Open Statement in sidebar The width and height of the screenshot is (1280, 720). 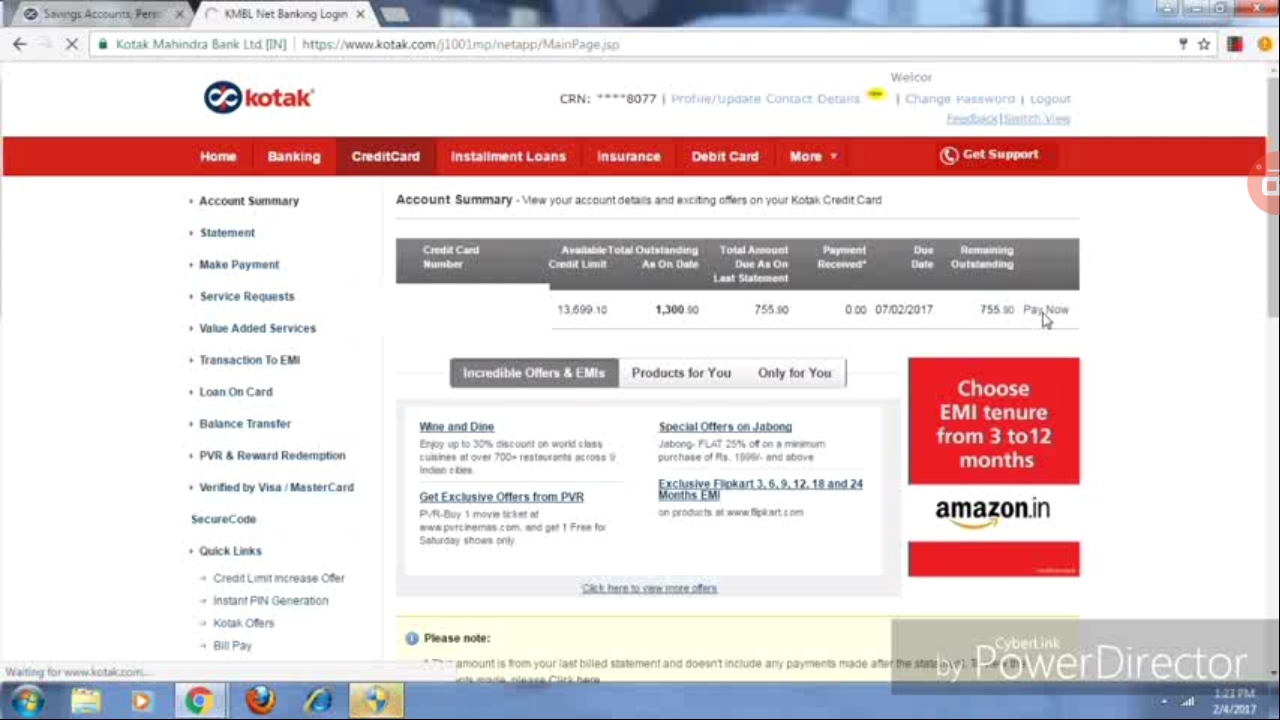(x=227, y=233)
